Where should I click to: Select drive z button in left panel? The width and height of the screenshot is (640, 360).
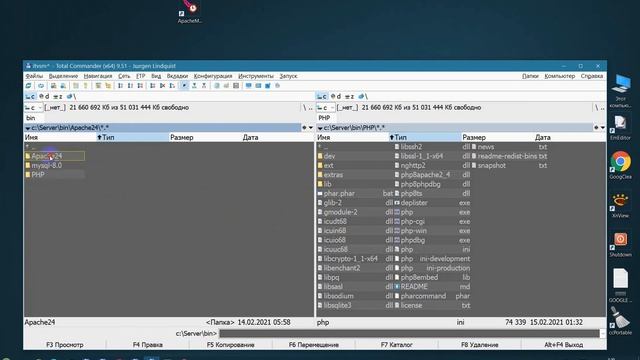[x=58, y=97]
